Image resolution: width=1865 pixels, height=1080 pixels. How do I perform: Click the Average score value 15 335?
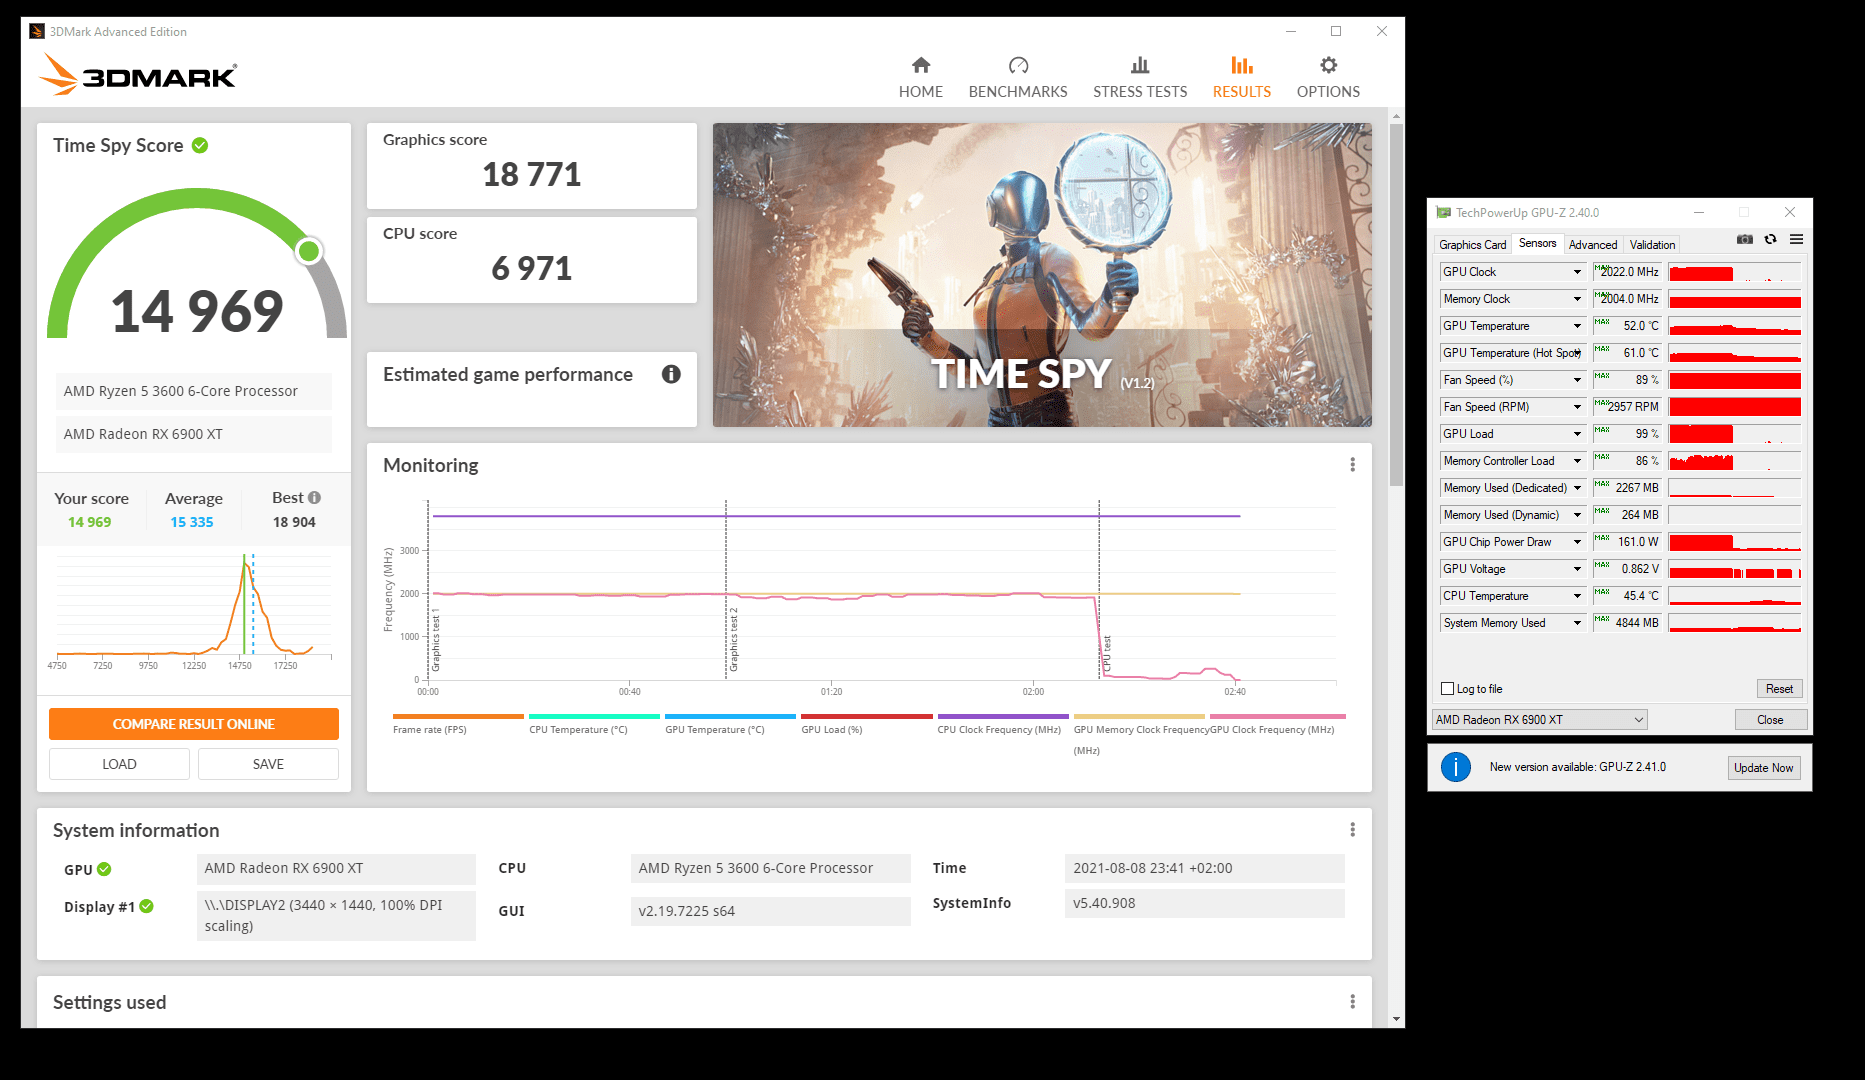point(192,522)
